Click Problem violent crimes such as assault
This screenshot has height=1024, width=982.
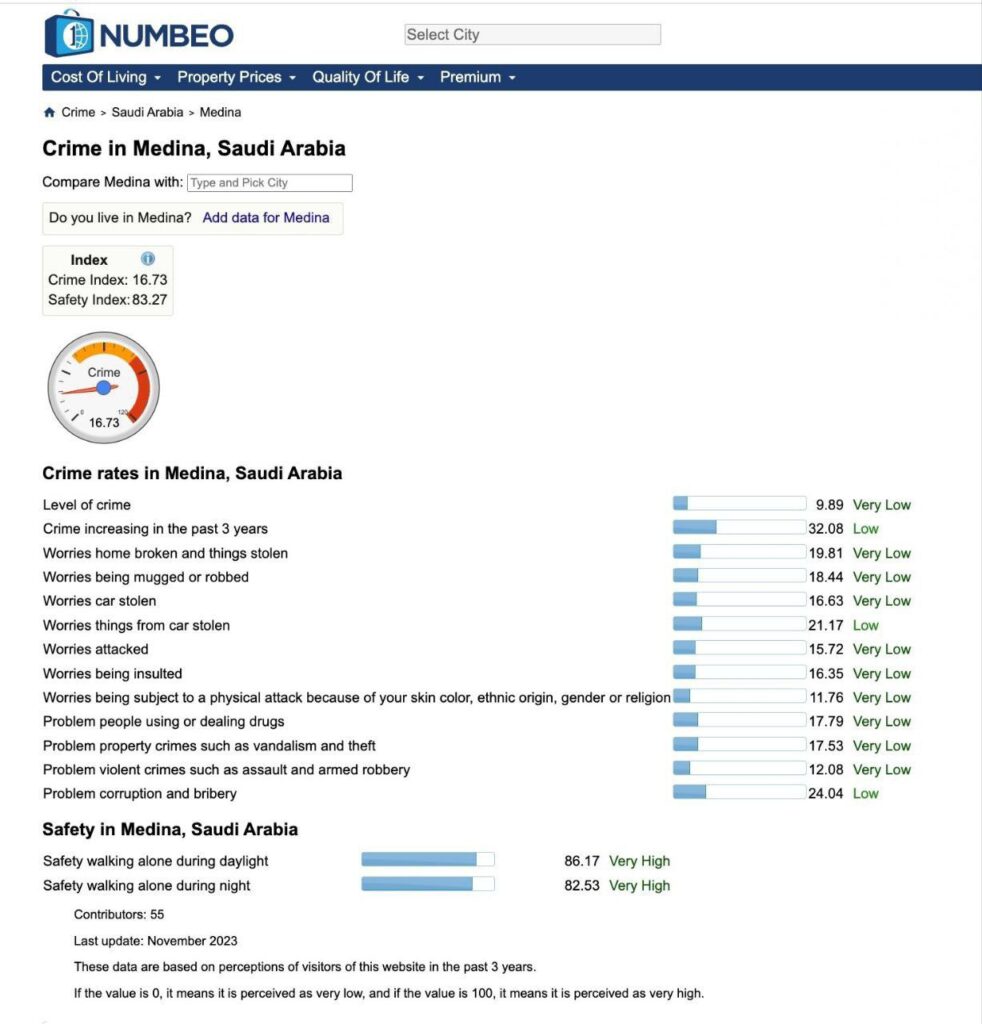tap(227, 770)
